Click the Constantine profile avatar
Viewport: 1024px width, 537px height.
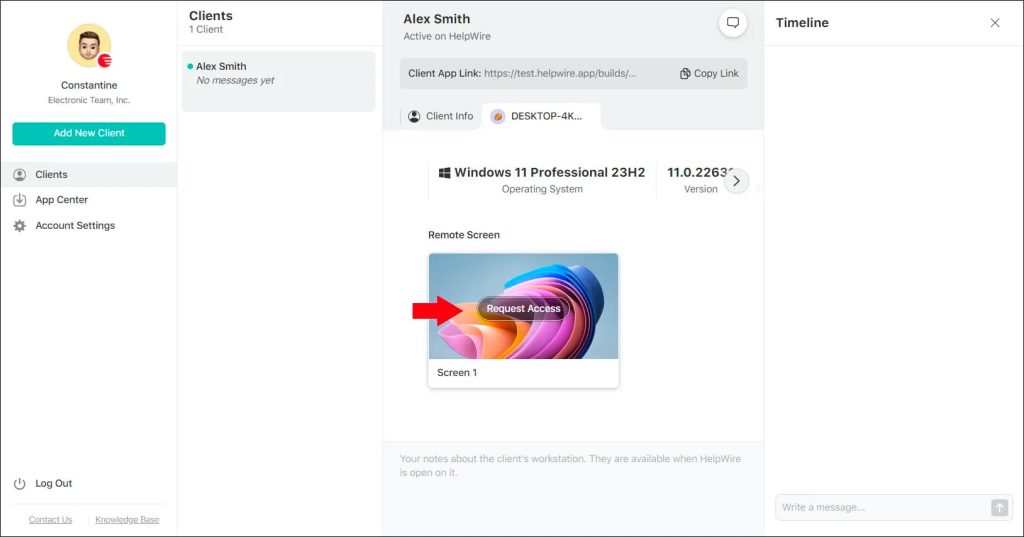88,46
